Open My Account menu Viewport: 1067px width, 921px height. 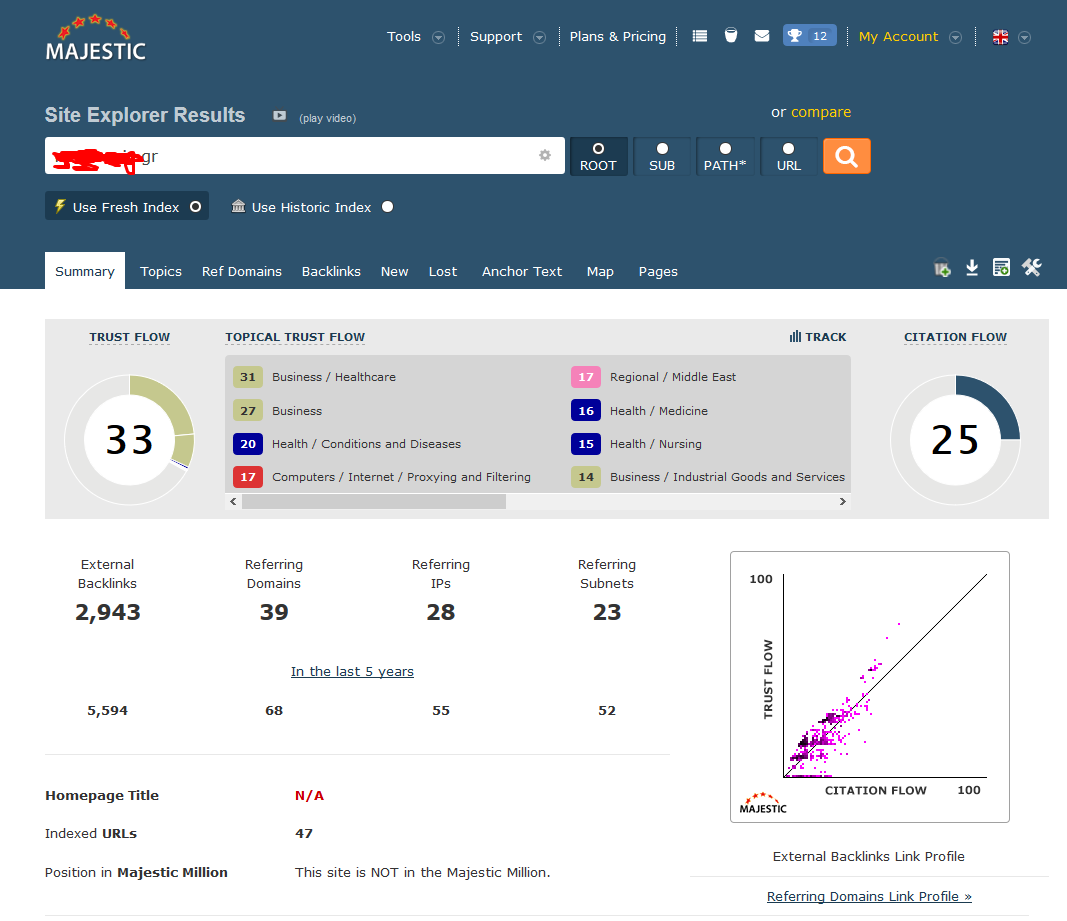coord(898,37)
